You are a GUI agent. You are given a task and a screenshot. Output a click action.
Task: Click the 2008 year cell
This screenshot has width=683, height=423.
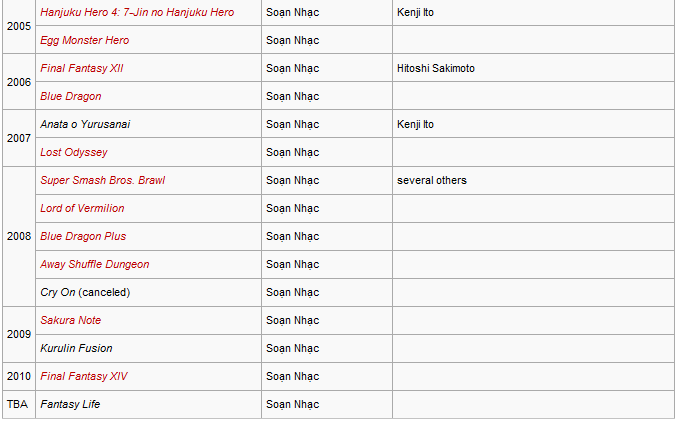(x=18, y=236)
